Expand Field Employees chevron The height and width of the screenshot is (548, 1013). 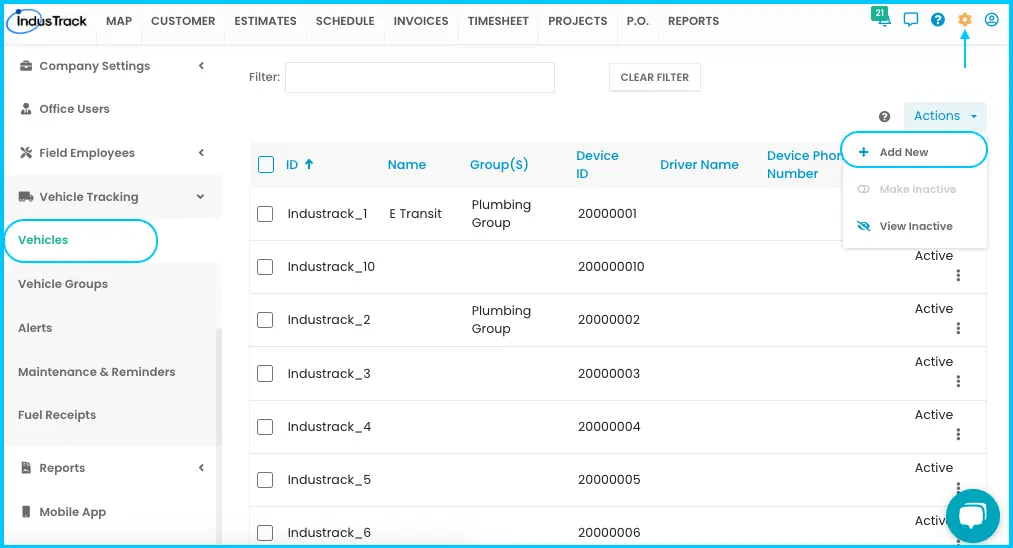pyautogui.click(x=202, y=153)
